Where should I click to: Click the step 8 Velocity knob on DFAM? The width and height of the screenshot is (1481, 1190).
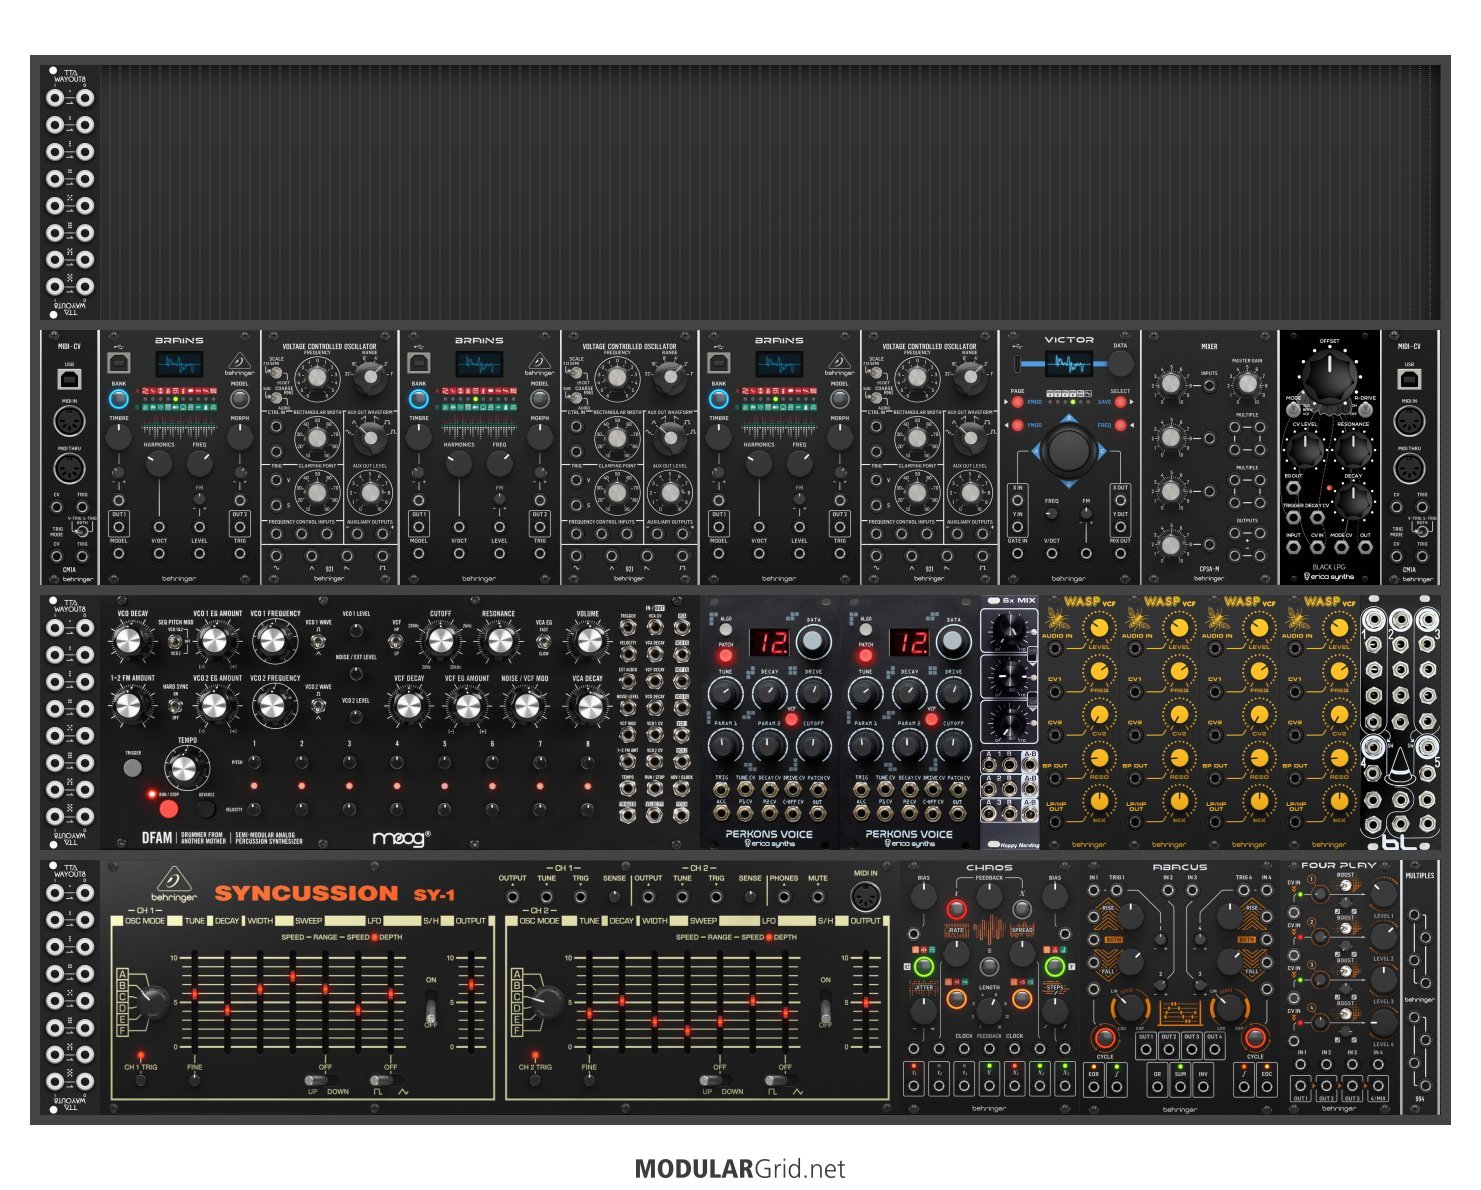point(588,808)
